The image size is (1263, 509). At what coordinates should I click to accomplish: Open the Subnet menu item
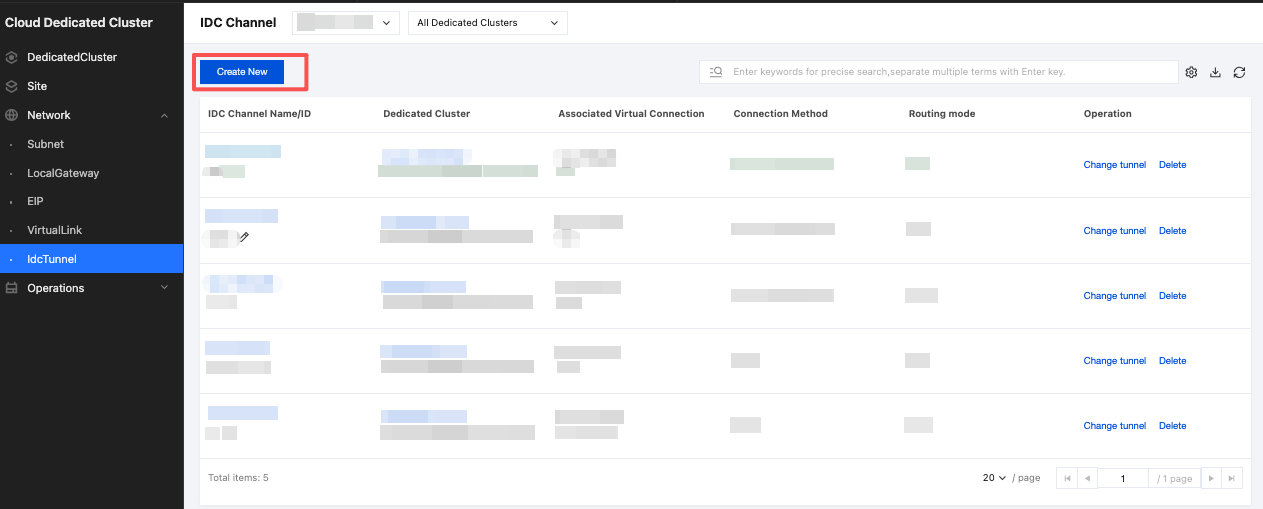46,144
